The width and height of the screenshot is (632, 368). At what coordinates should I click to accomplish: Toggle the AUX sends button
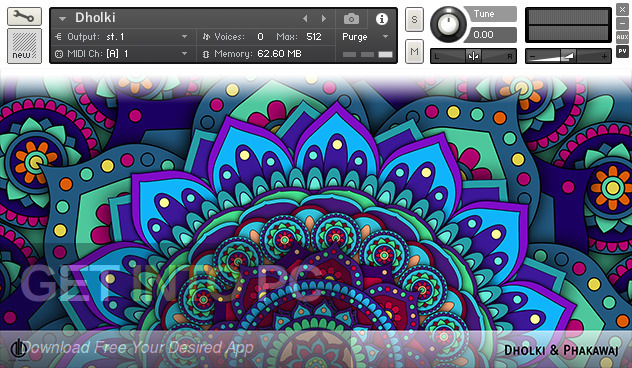[622, 37]
